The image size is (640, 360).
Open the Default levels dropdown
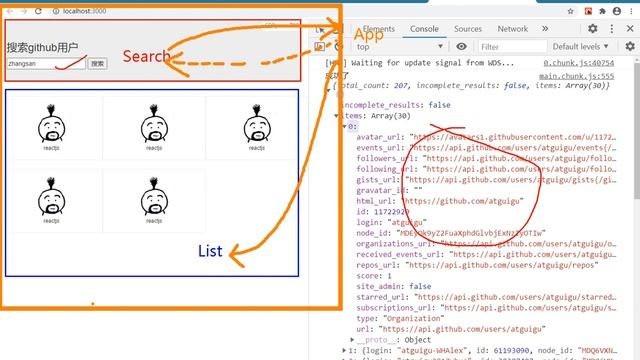click(580, 47)
